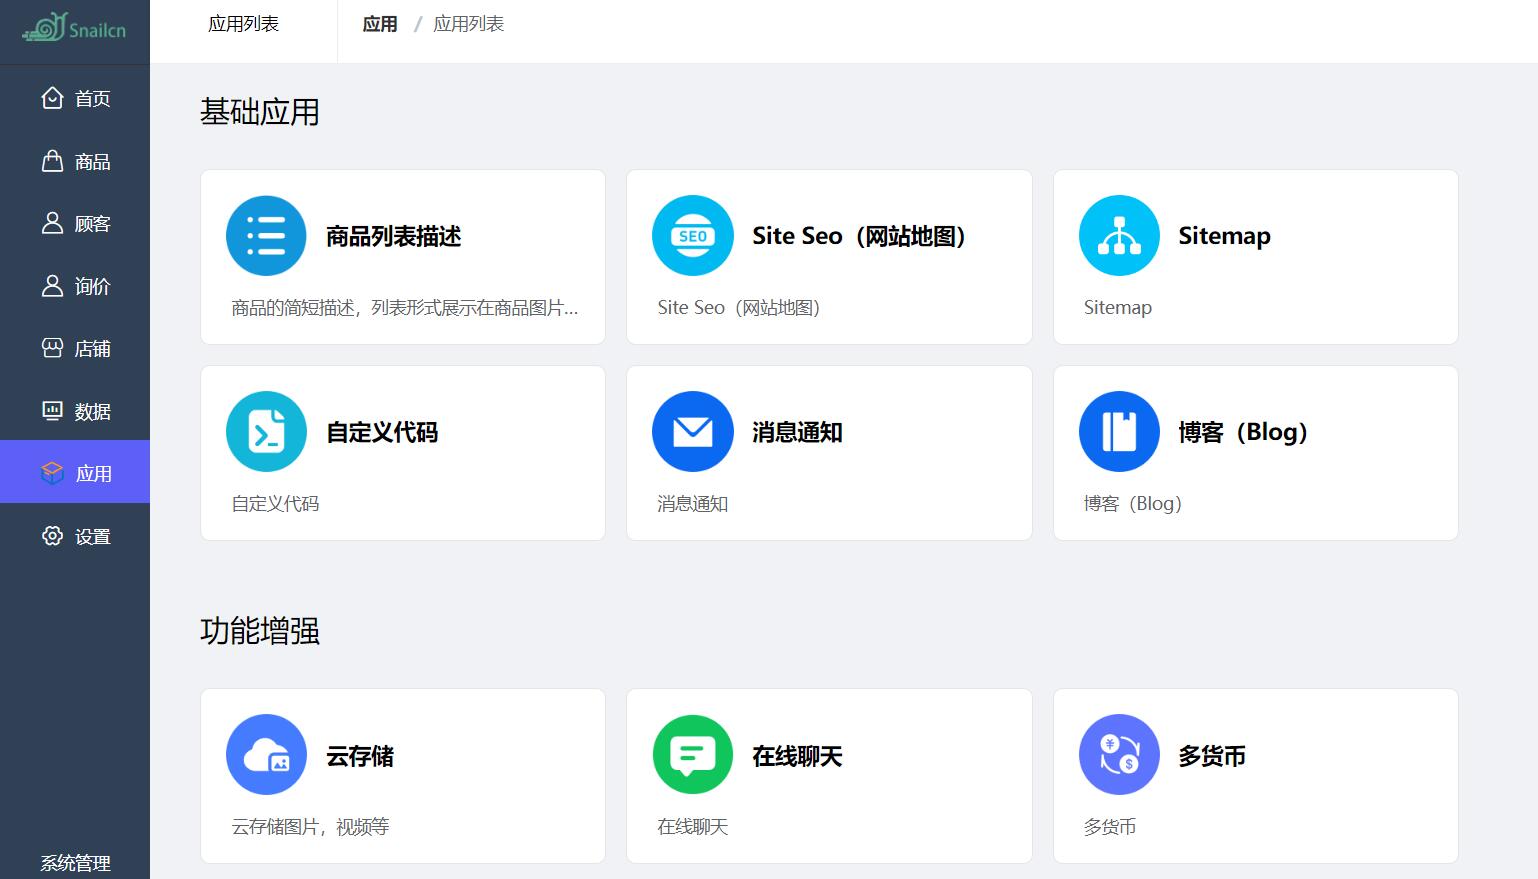Click gray 博客（Blog）description text
This screenshot has width=1538, height=879.
pyautogui.click(x=1133, y=504)
